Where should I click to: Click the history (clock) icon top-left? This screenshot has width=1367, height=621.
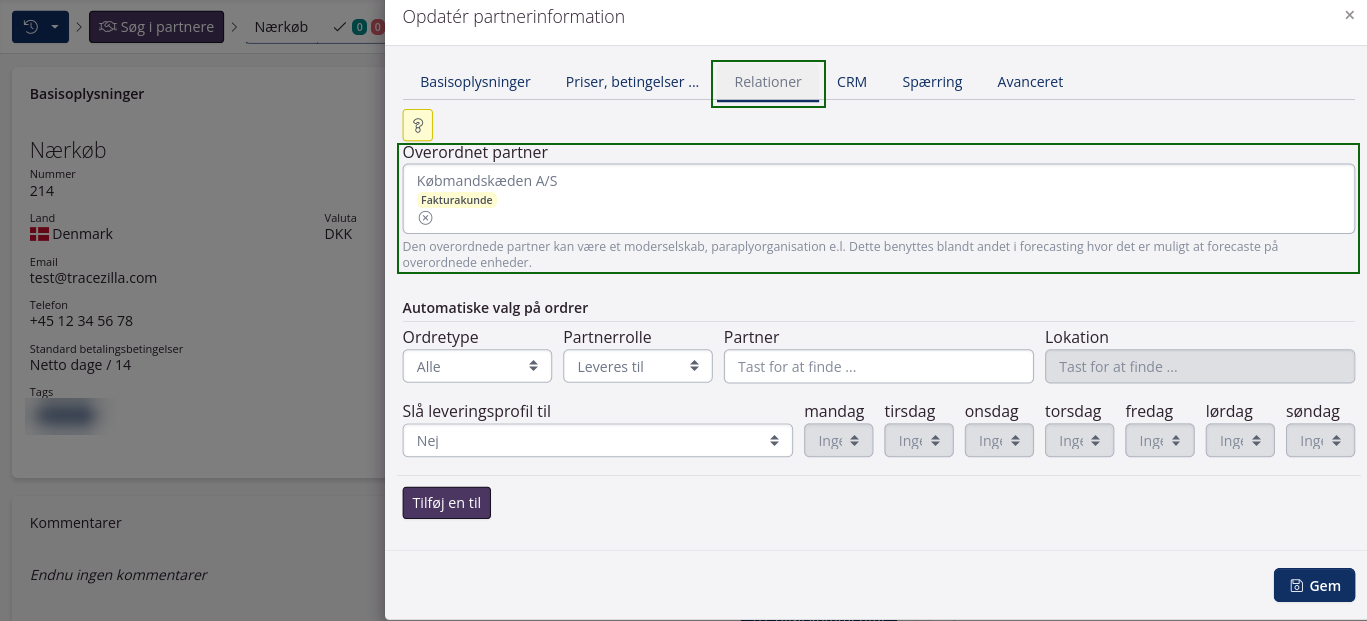coord(30,26)
